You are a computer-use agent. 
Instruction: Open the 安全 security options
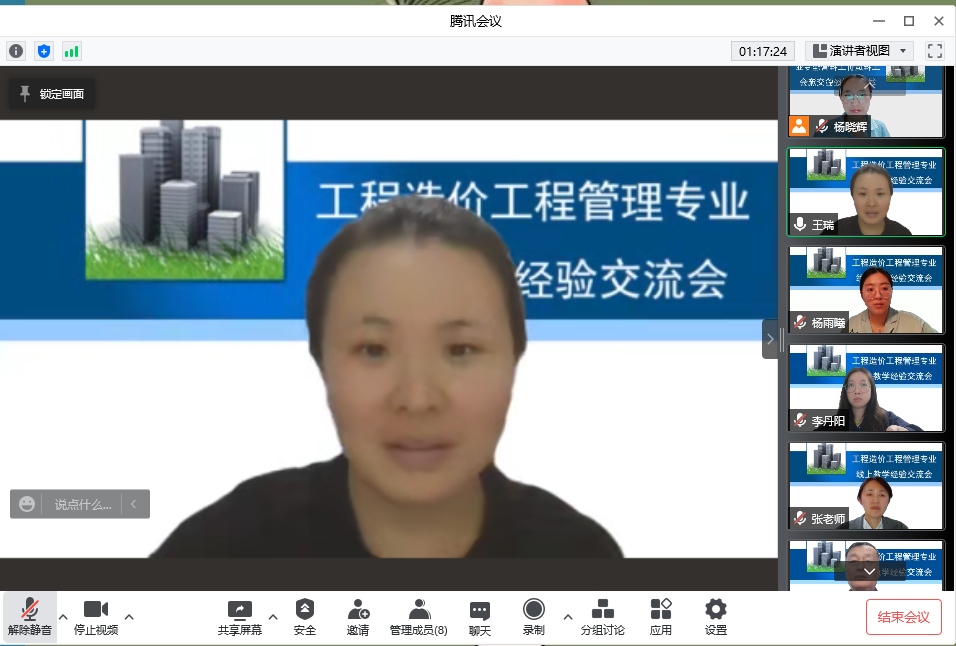[x=305, y=616]
